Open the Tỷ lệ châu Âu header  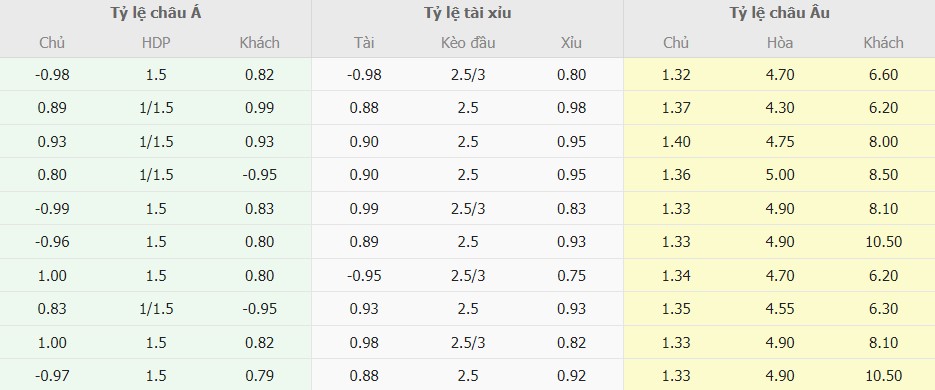point(779,13)
